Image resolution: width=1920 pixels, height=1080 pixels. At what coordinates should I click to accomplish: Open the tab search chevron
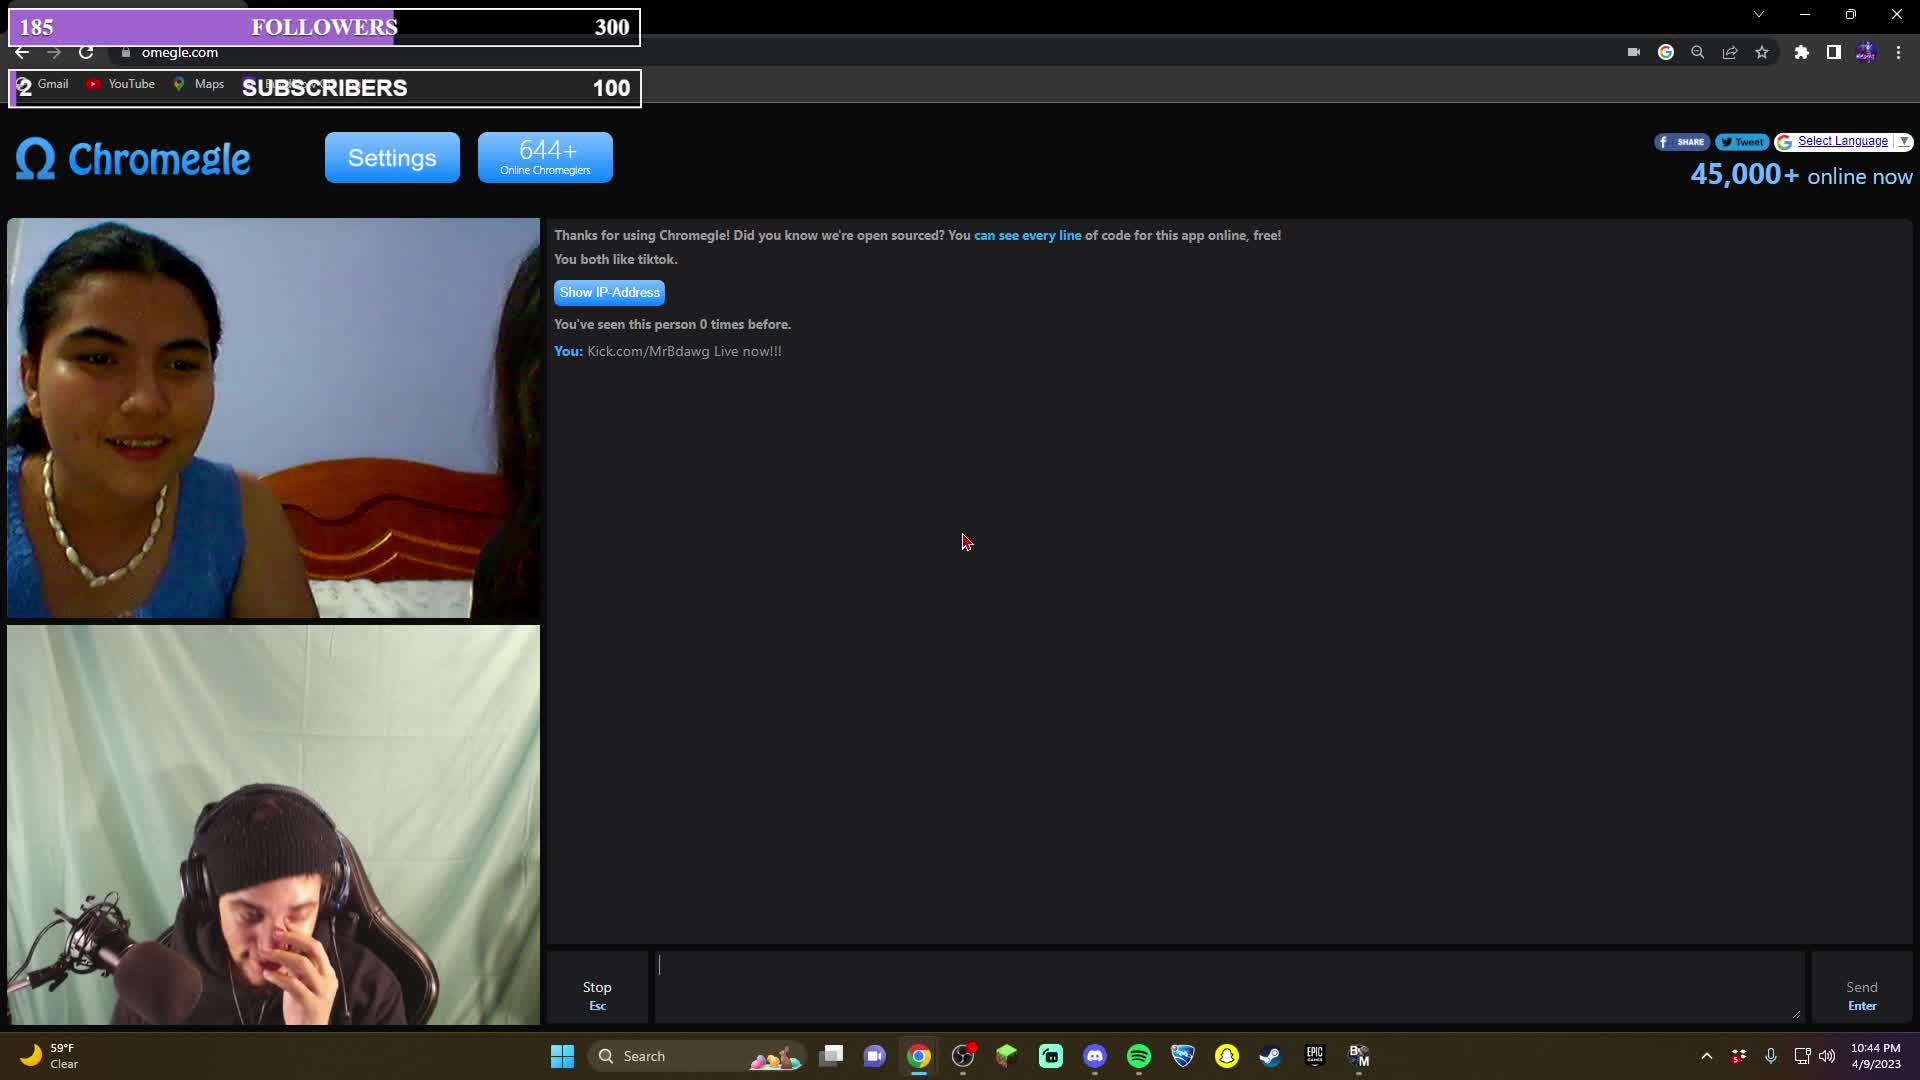(1759, 14)
